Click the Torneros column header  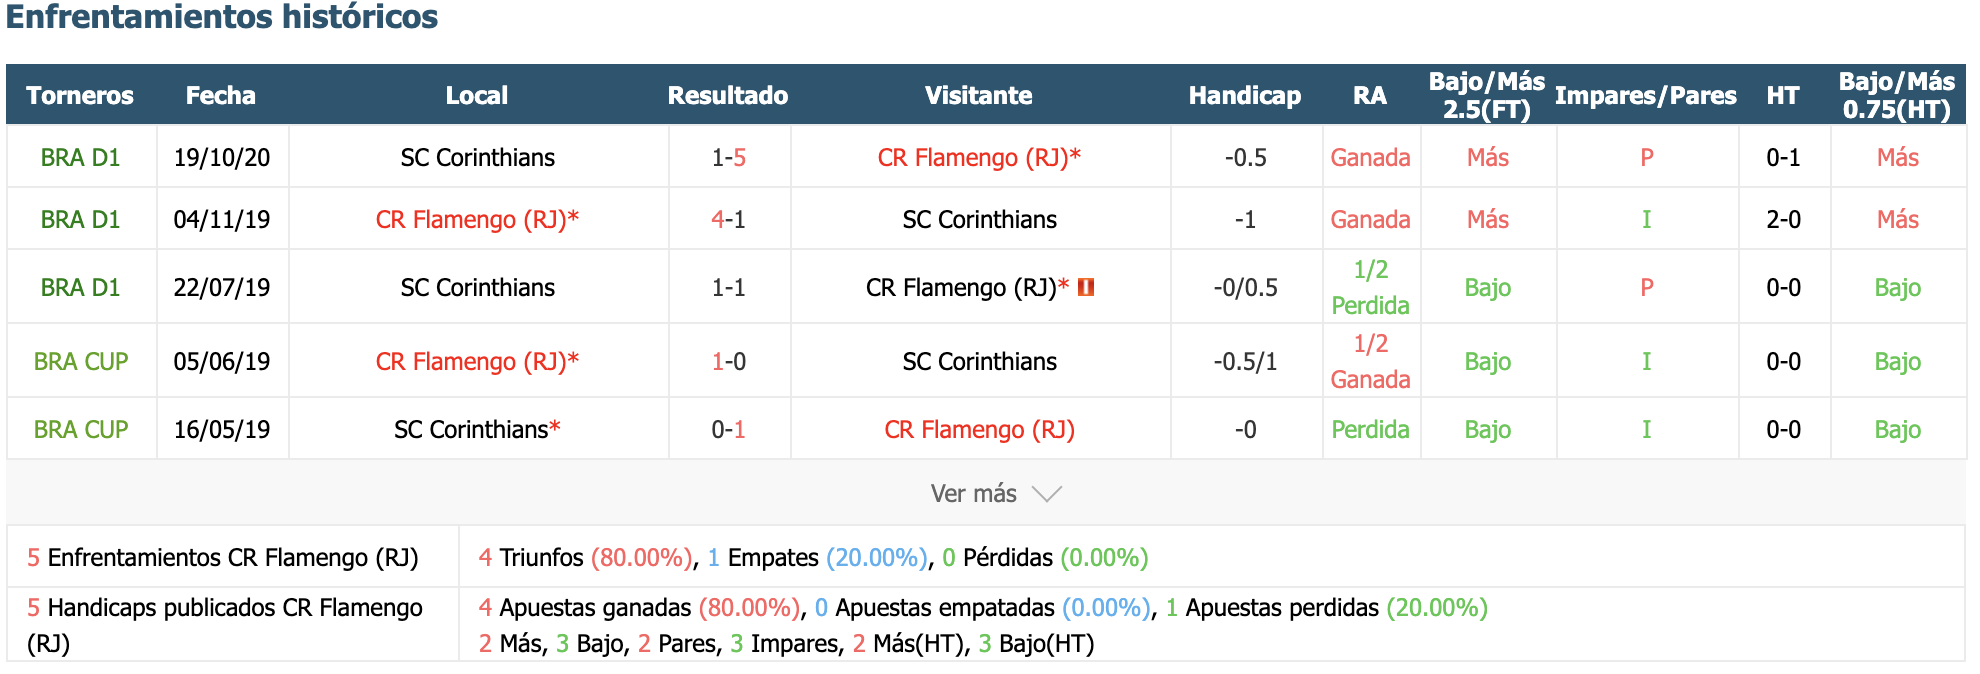click(x=80, y=95)
